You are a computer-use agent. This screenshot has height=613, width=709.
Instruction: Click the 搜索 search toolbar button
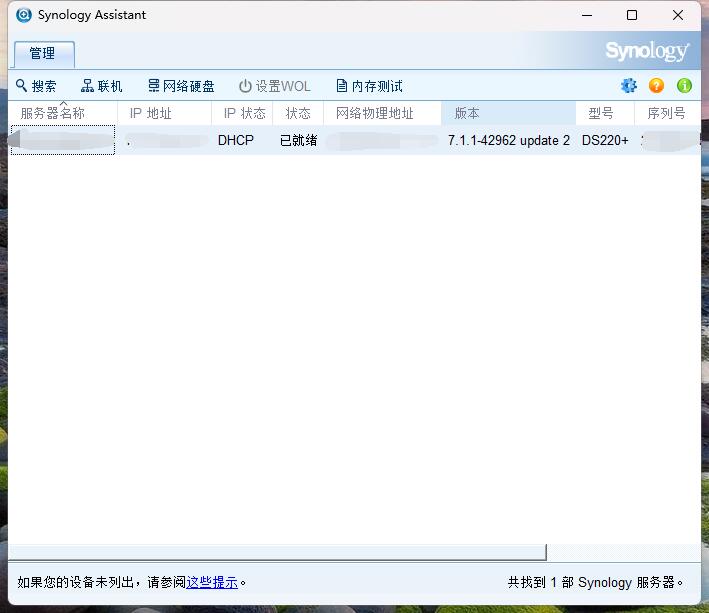click(x=36, y=86)
